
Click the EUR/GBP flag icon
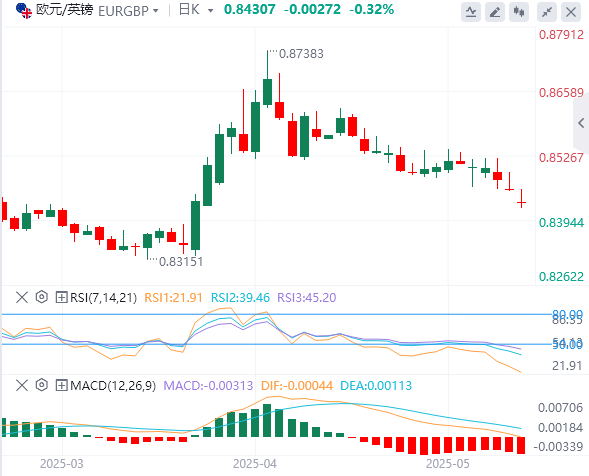tap(24, 11)
